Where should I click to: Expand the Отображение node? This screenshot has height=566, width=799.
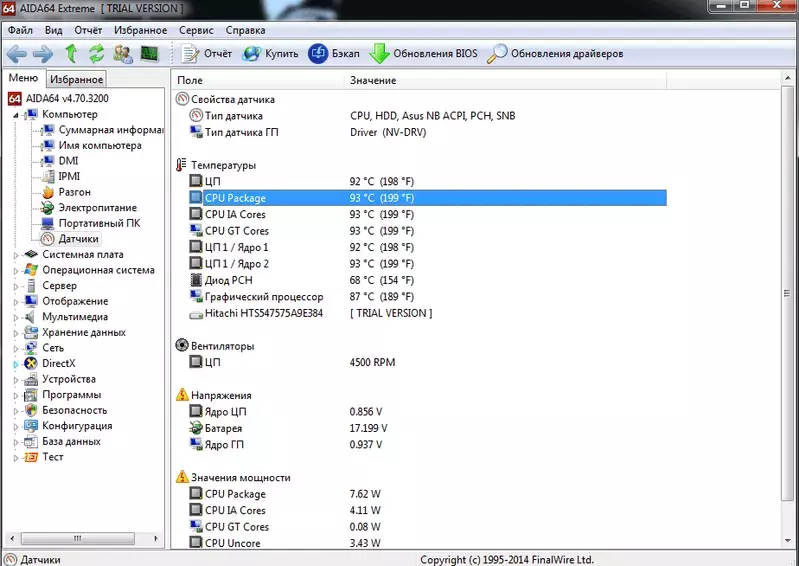15,302
